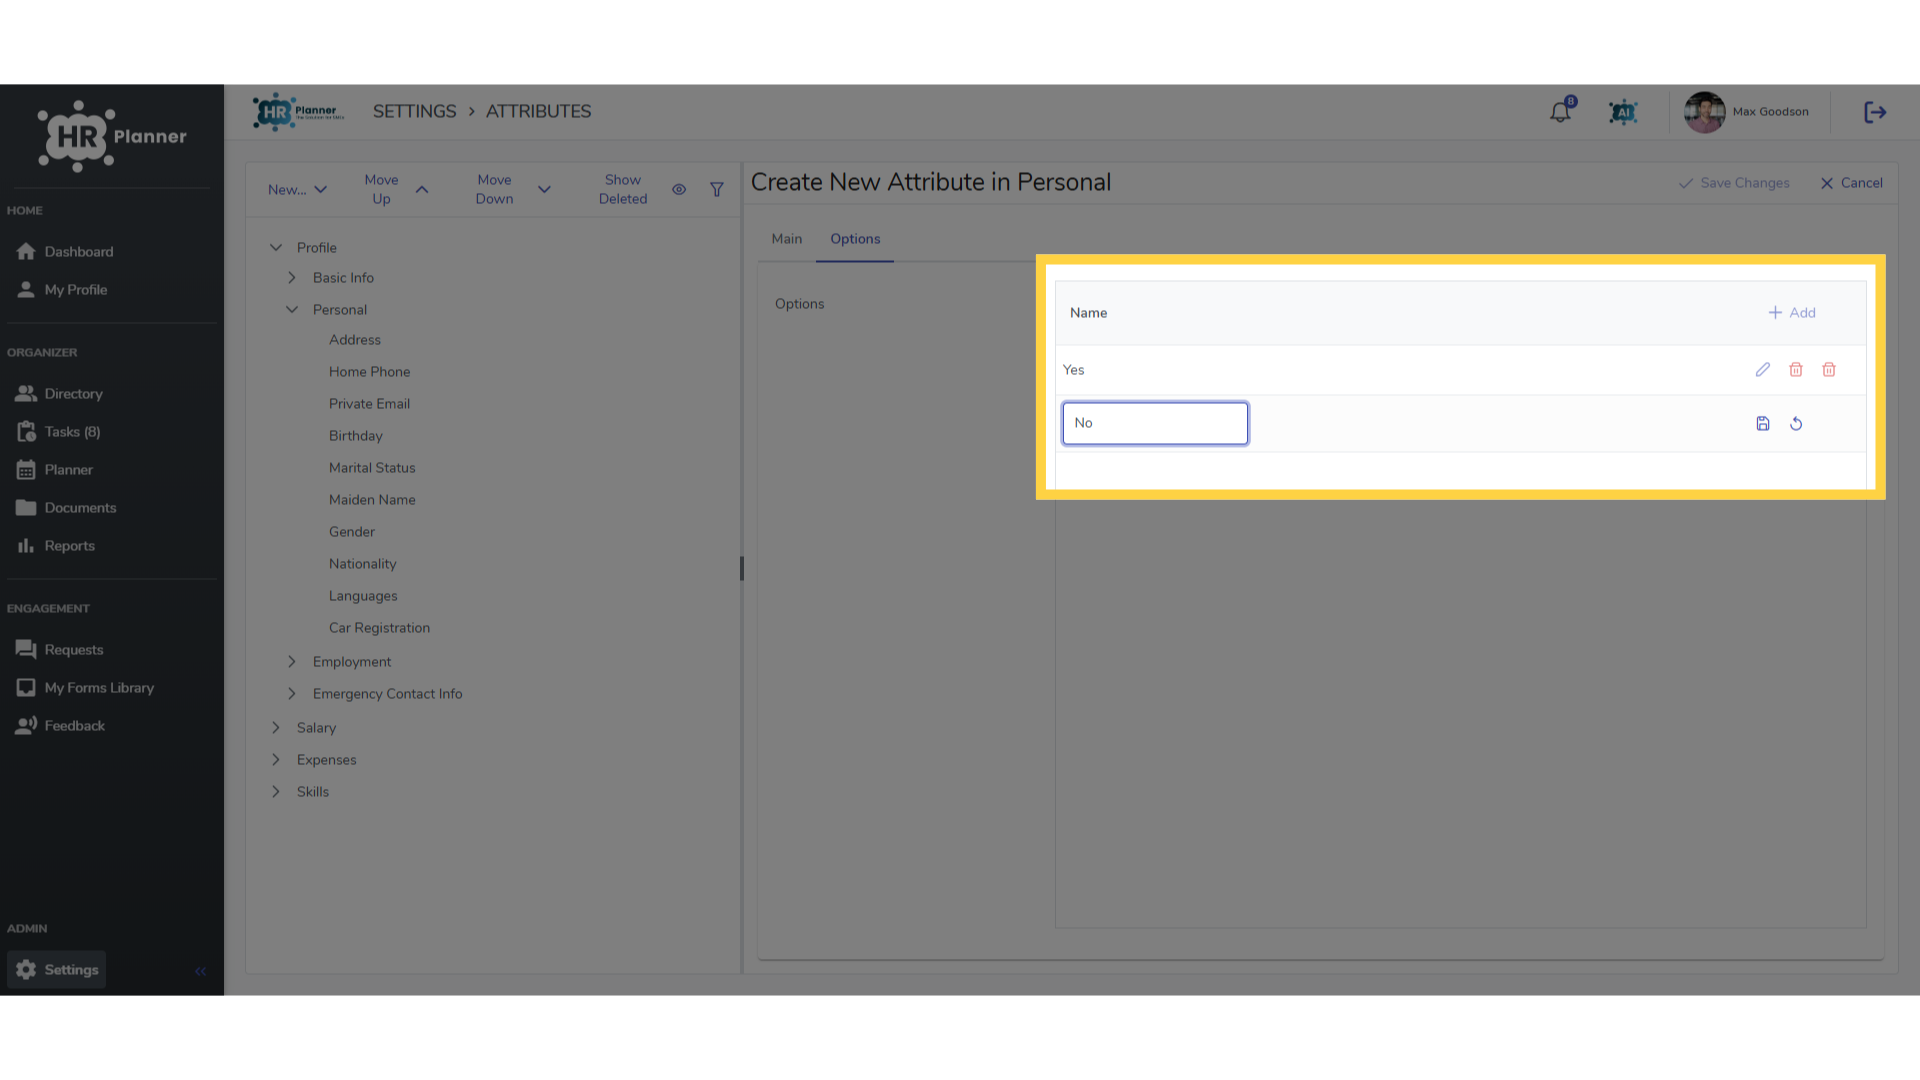This screenshot has height=1080, width=1920.
Task: Open Dashboard from sidebar
Action: 65,252
